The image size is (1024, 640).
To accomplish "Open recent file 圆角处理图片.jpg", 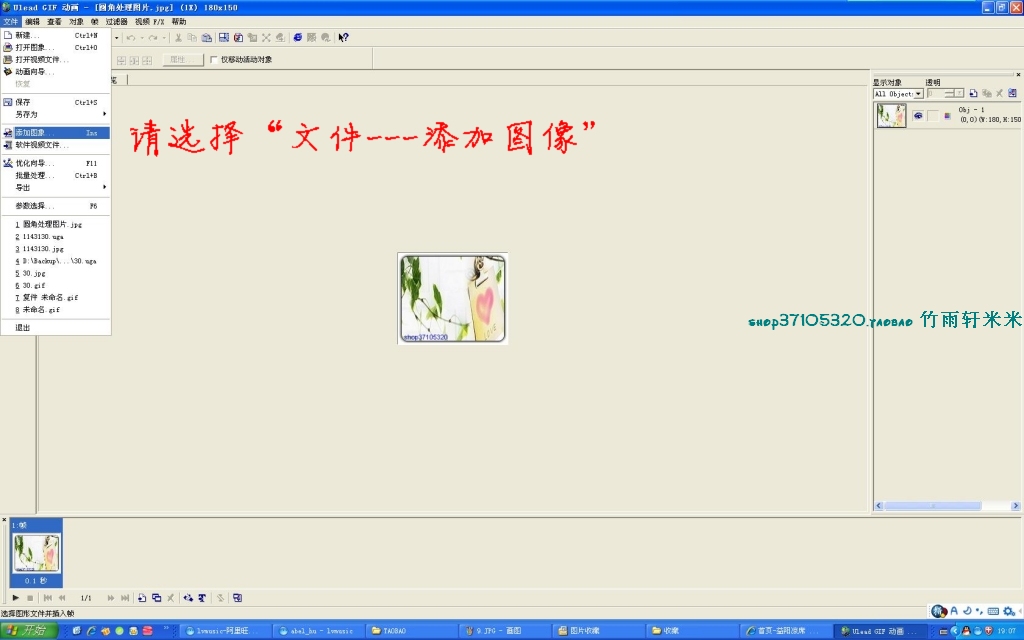I will click(x=56, y=224).
